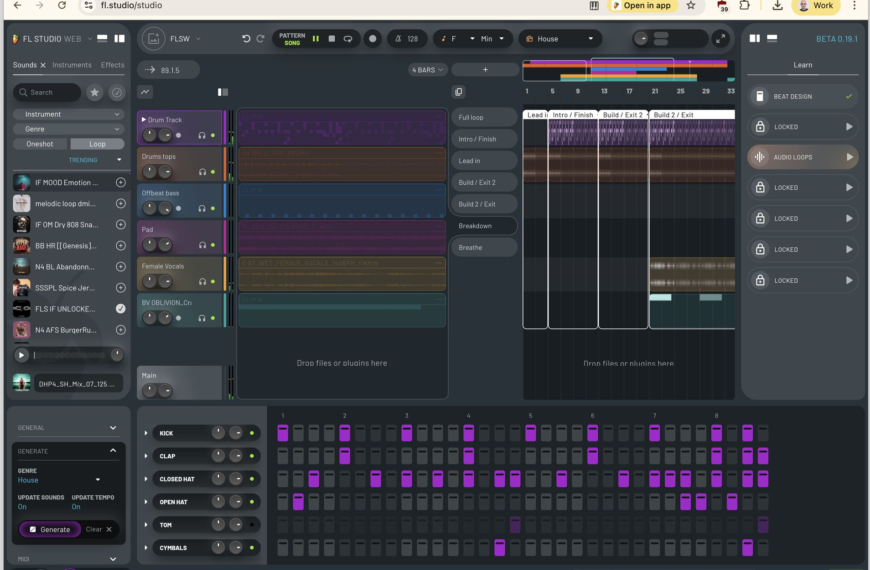
Task: Select the Oneshot sound type toggle
Action: 40,144
